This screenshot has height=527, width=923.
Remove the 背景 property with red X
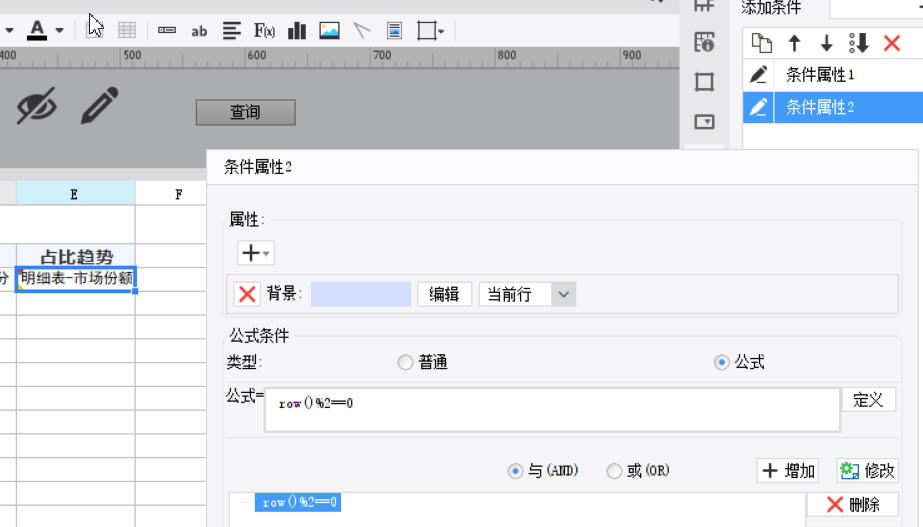pos(247,294)
